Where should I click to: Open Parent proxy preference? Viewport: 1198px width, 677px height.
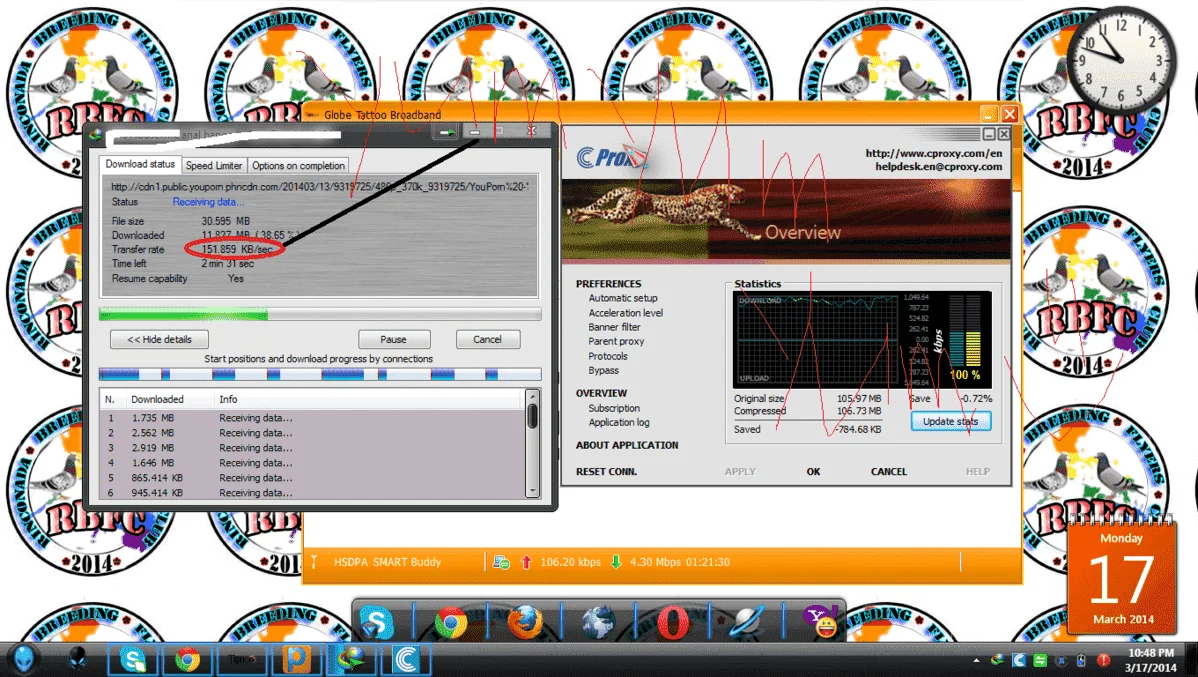(616, 342)
